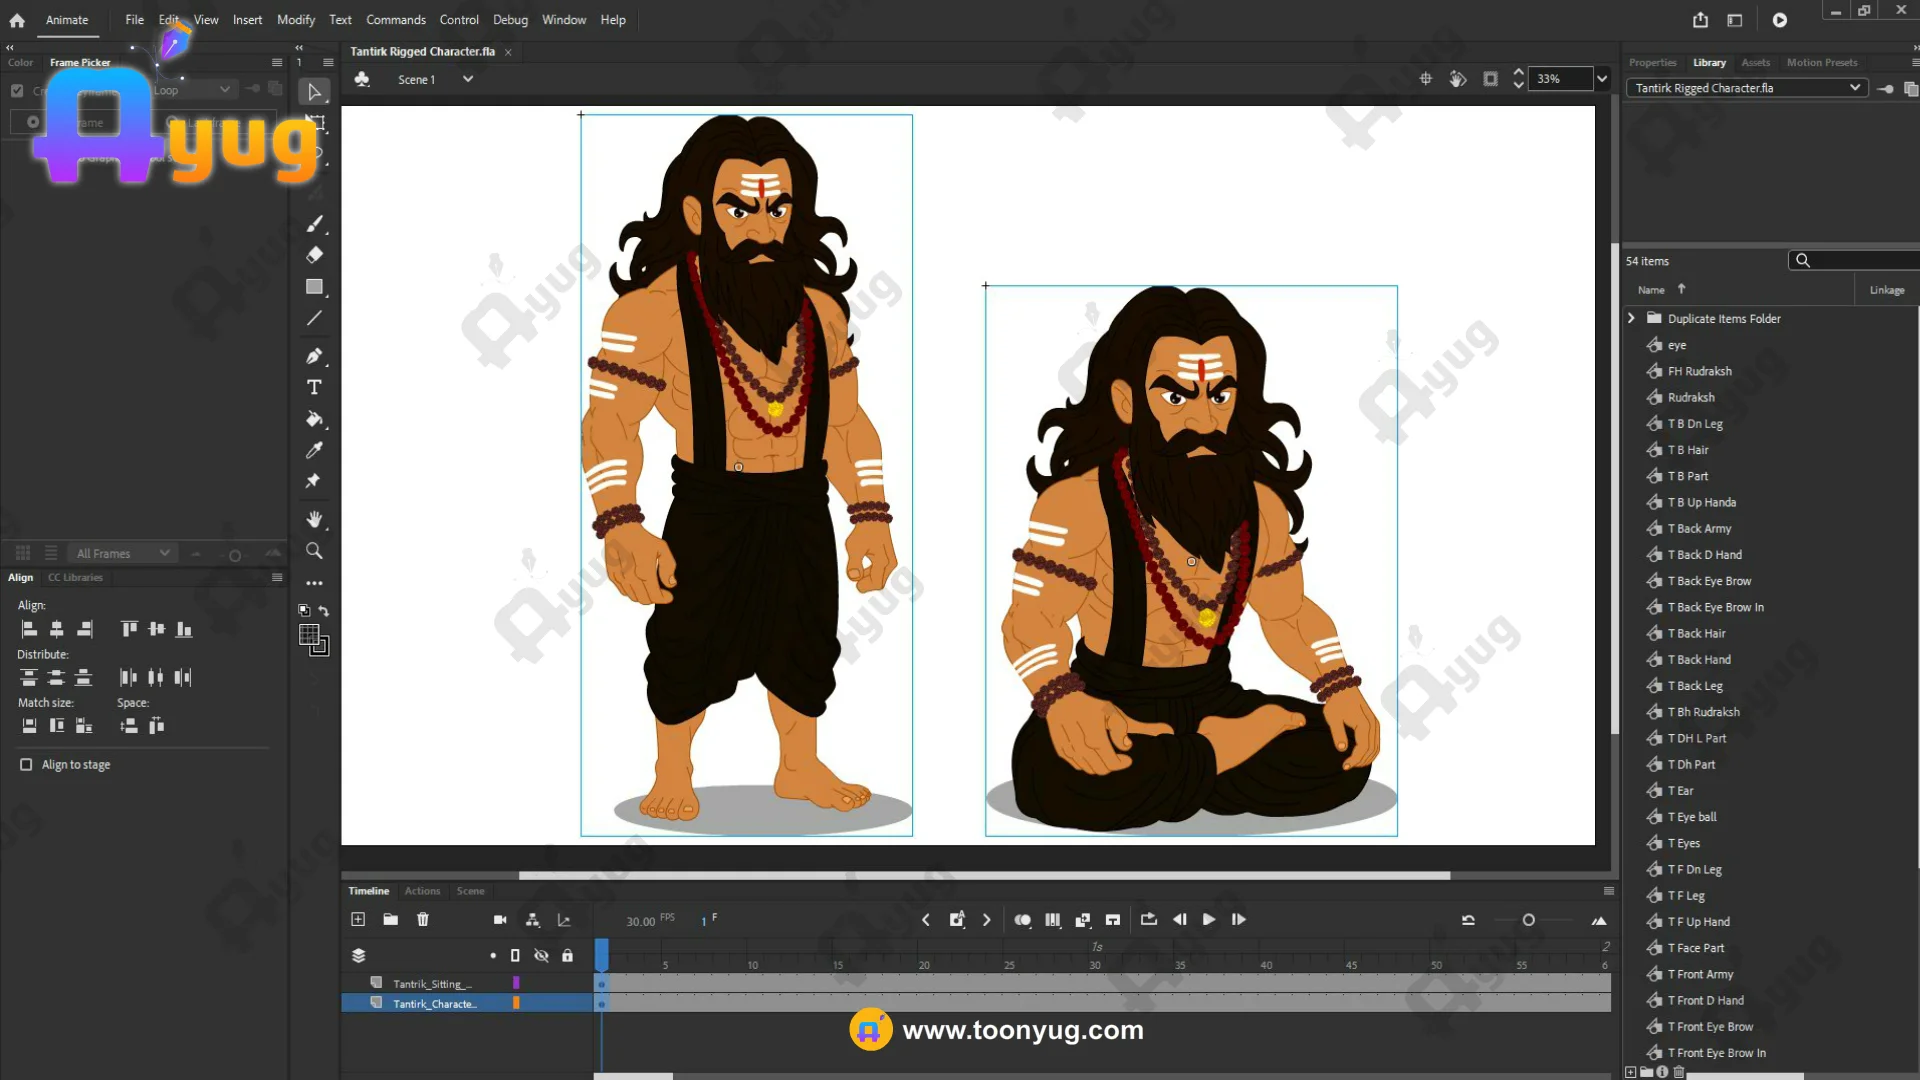Open the stage zoom percentage dropdown
The width and height of the screenshot is (1920, 1080).
click(x=1602, y=79)
